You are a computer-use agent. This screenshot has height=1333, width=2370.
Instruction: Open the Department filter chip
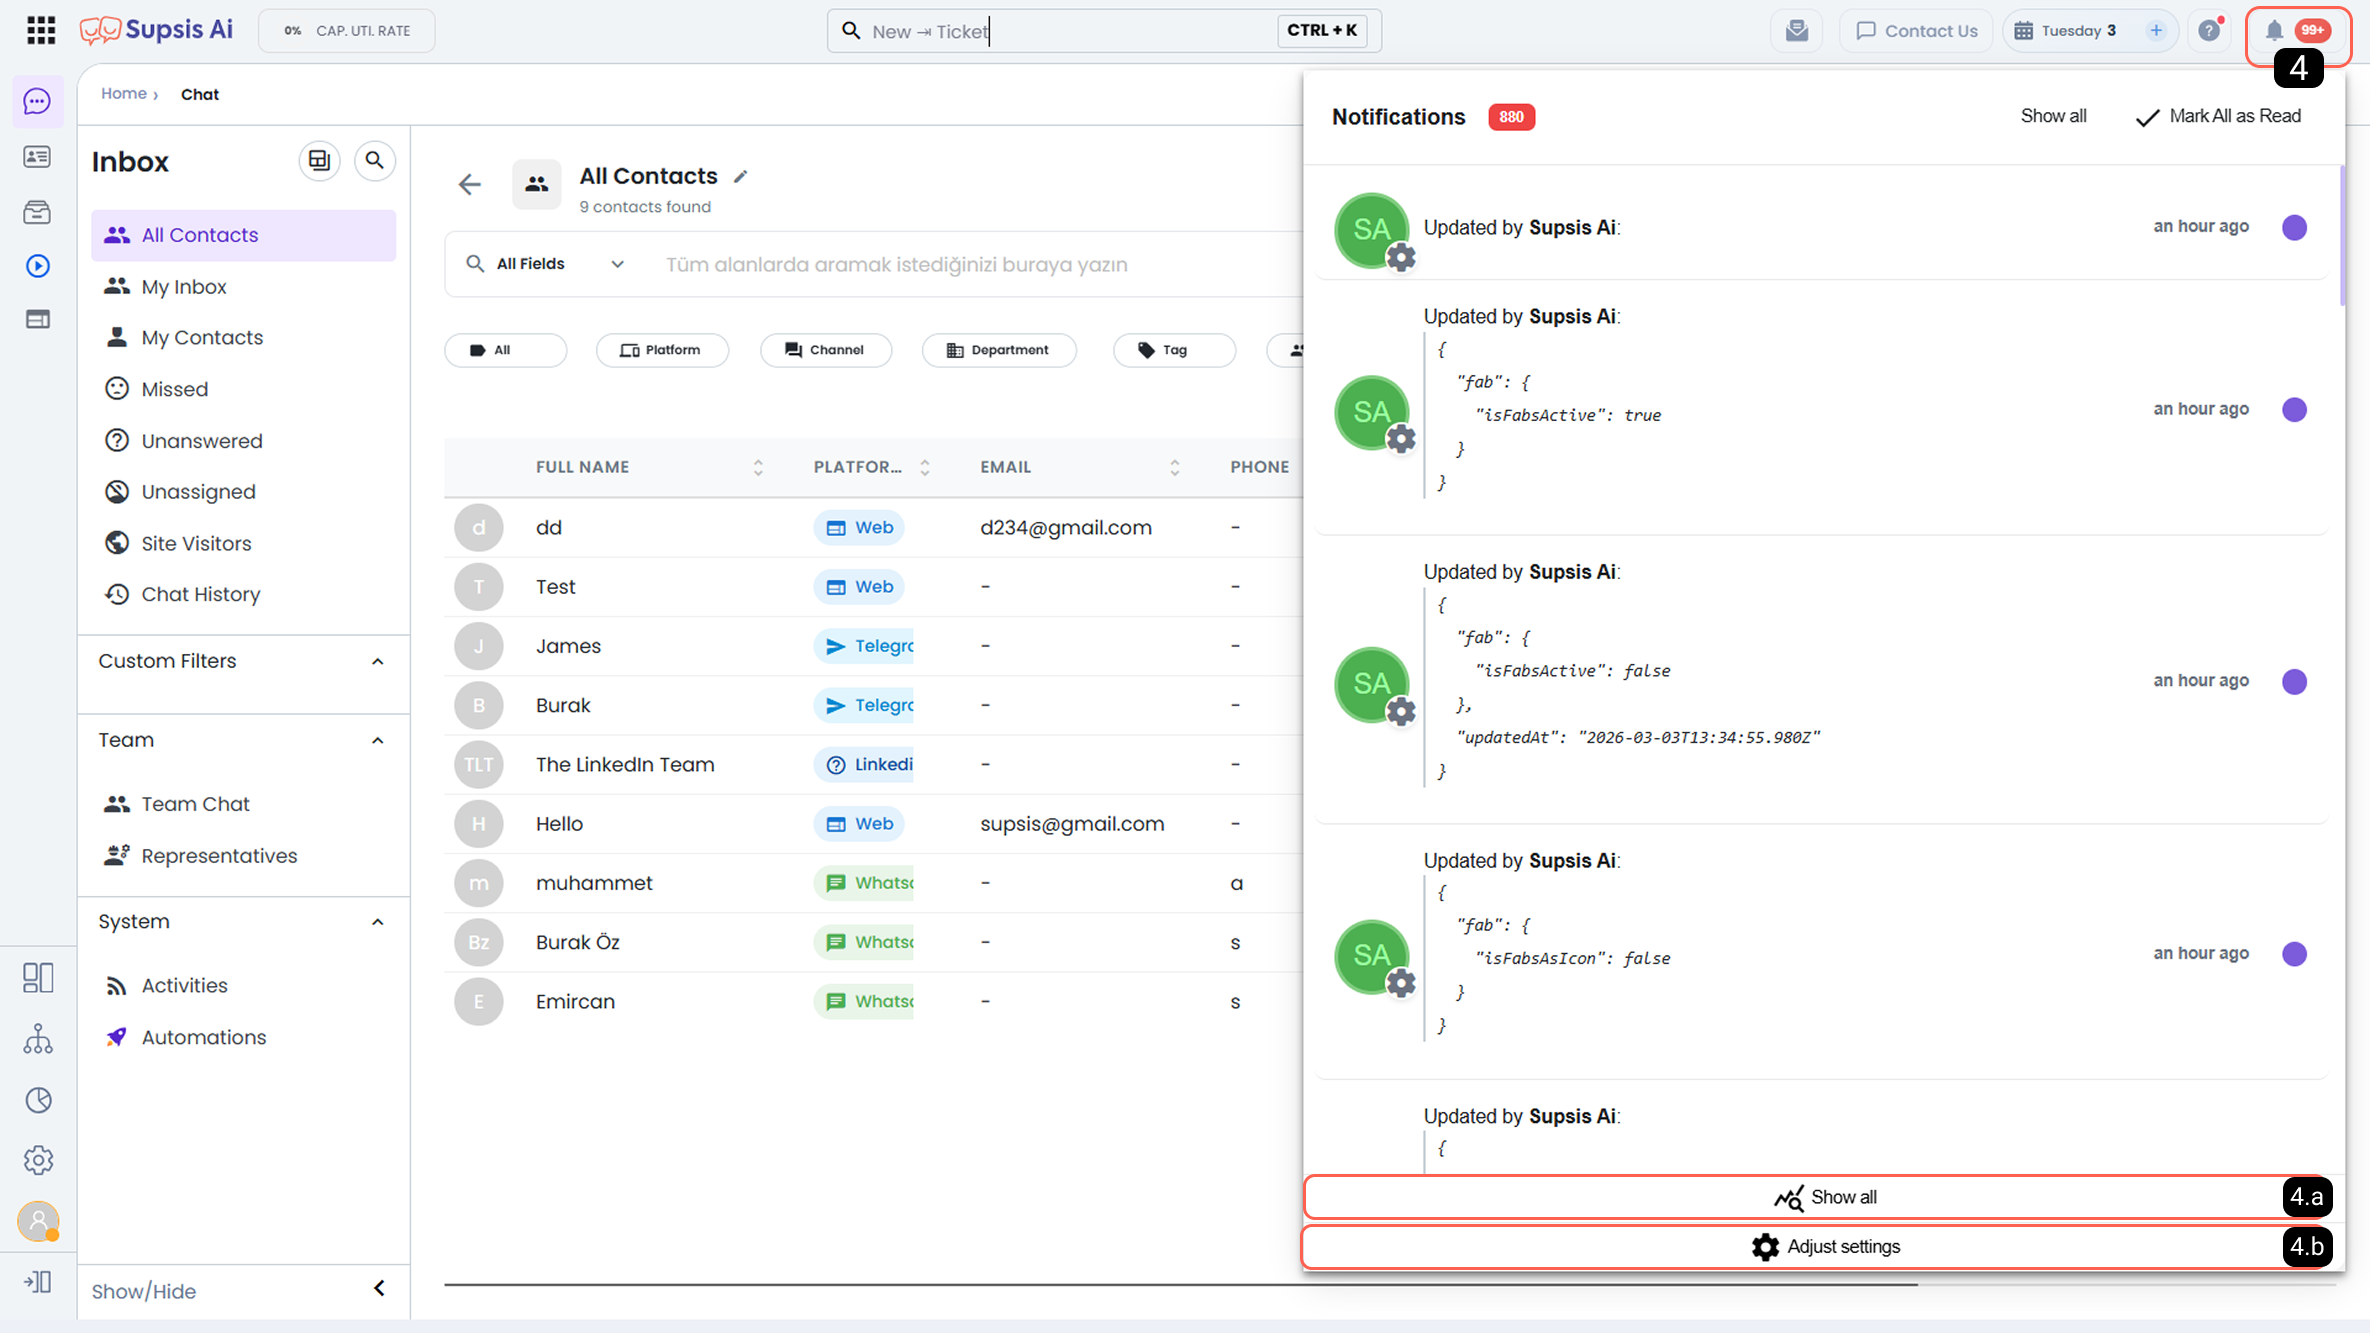coord(999,350)
